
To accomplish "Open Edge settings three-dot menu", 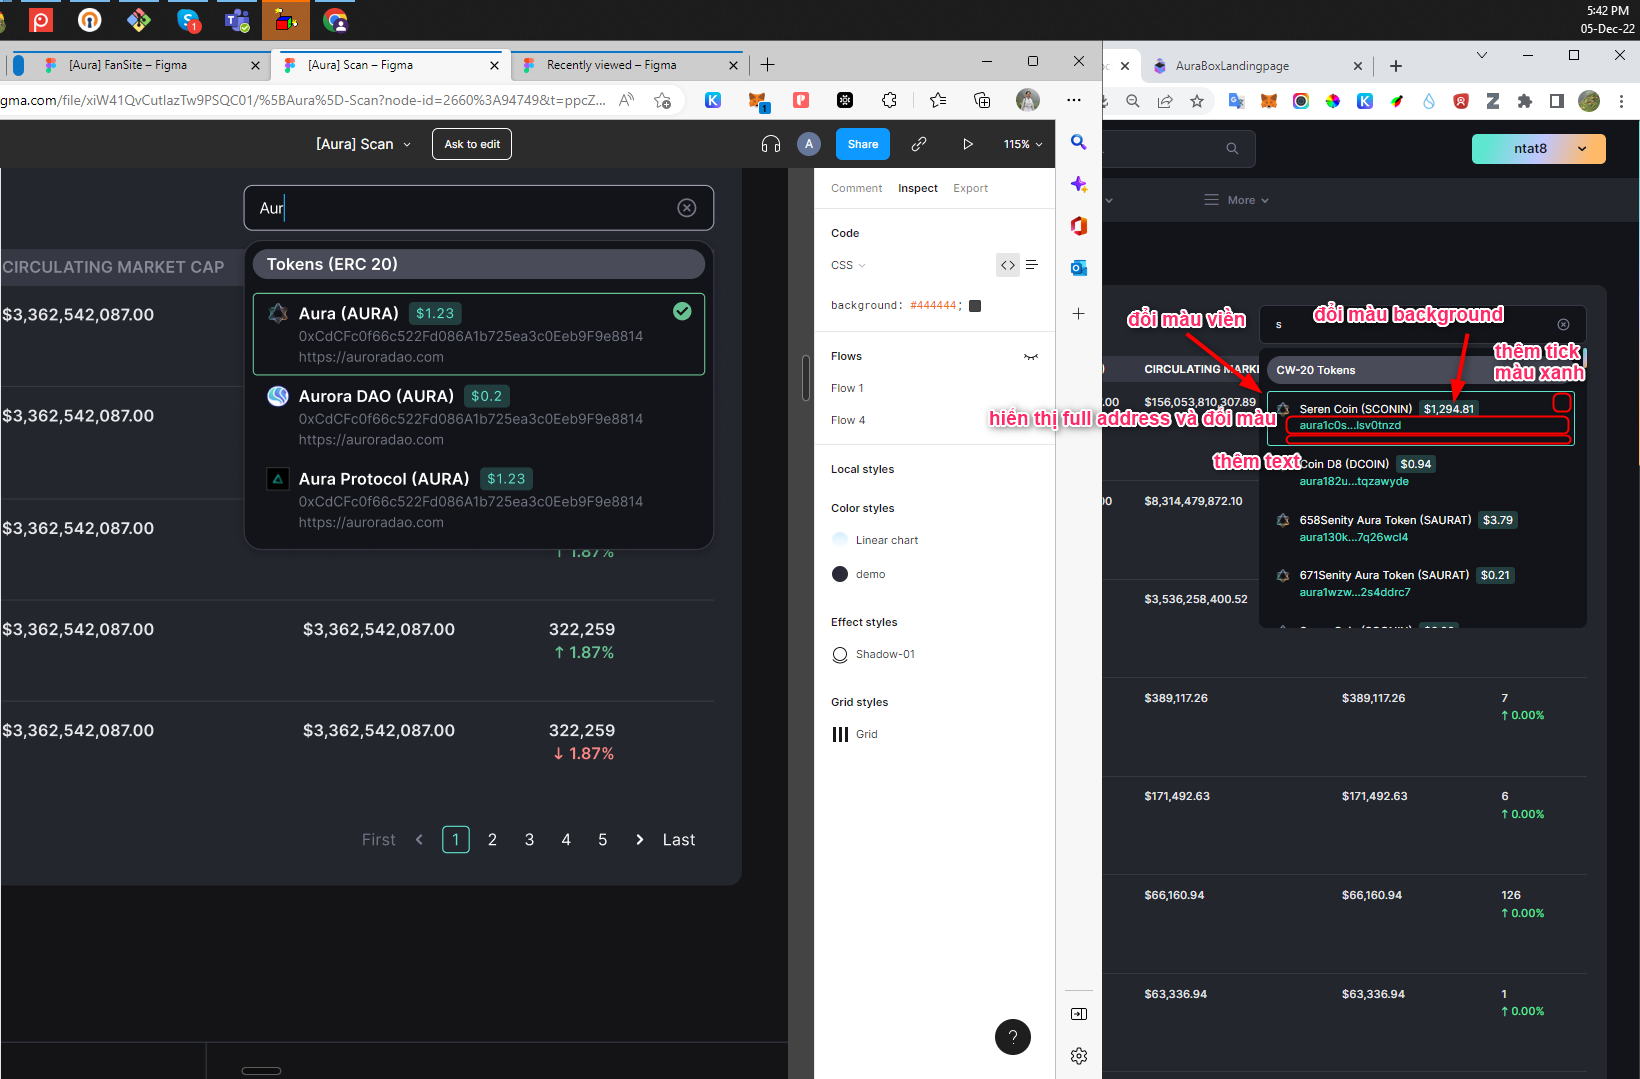I will 1074,100.
